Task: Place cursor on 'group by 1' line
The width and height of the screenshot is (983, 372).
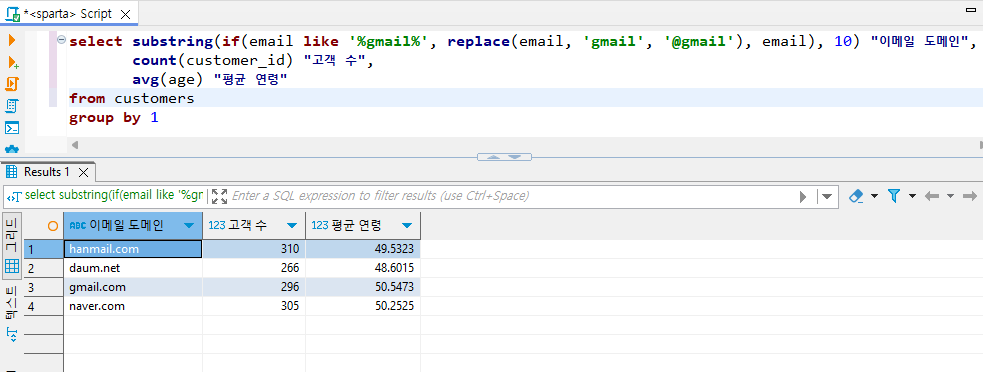Action: click(113, 117)
